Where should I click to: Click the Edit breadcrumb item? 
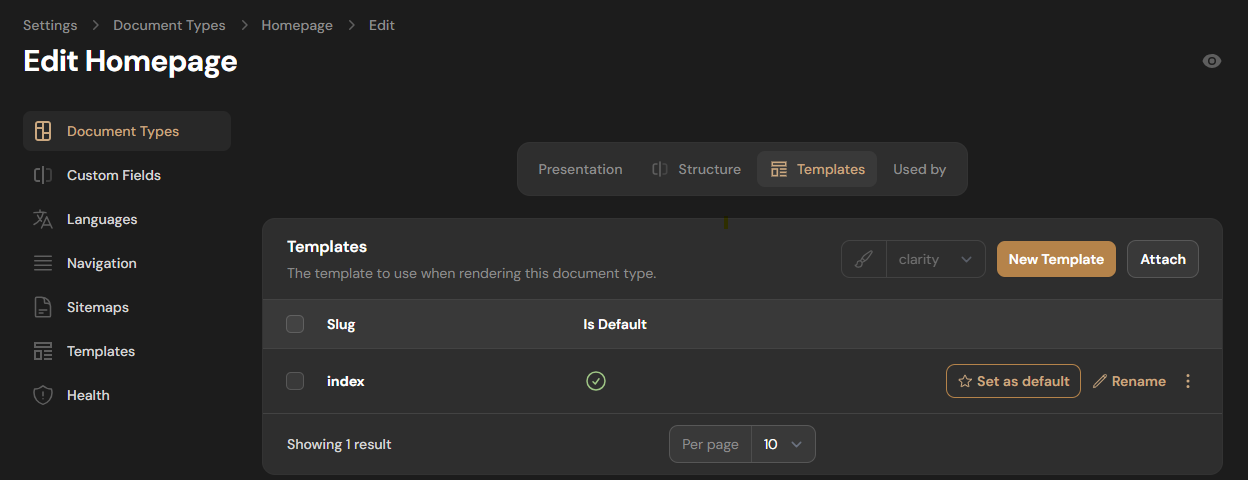click(382, 25)
